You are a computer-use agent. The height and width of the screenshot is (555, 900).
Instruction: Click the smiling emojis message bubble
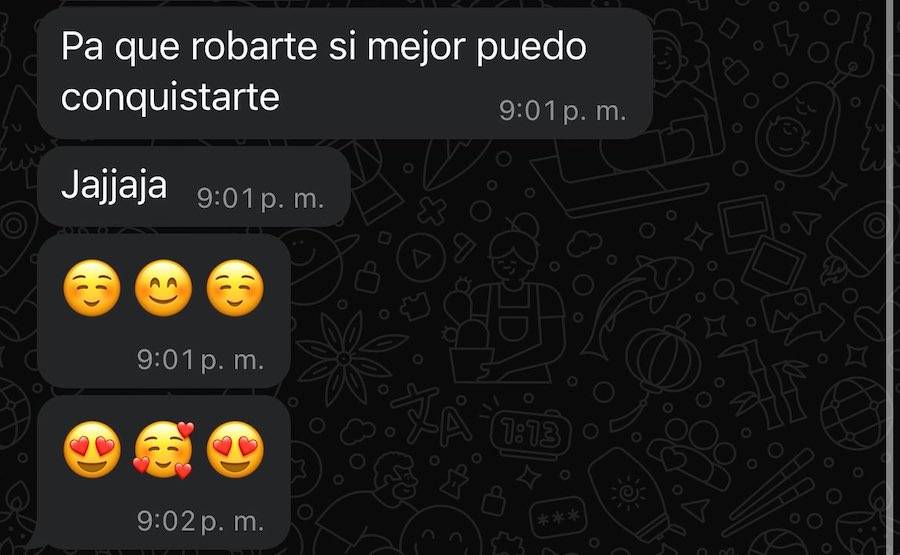point(164,311)
